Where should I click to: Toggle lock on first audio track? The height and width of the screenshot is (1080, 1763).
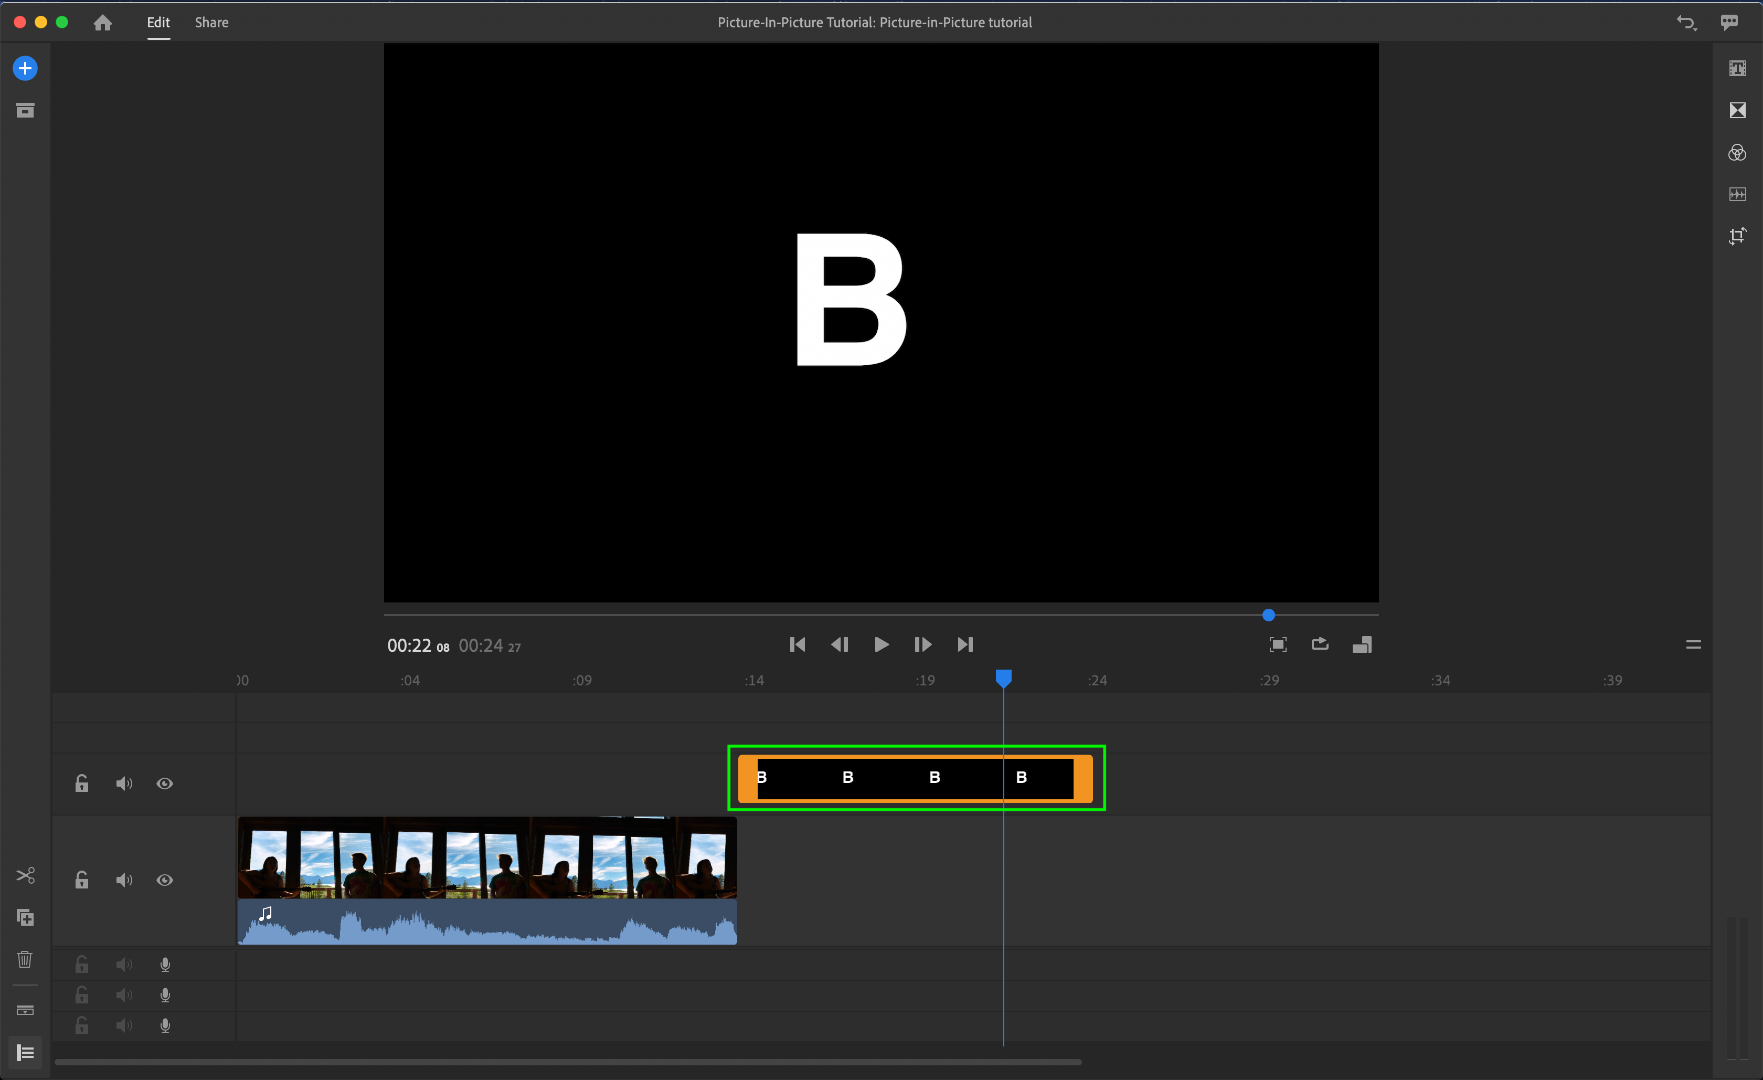(x=82, y=965)
